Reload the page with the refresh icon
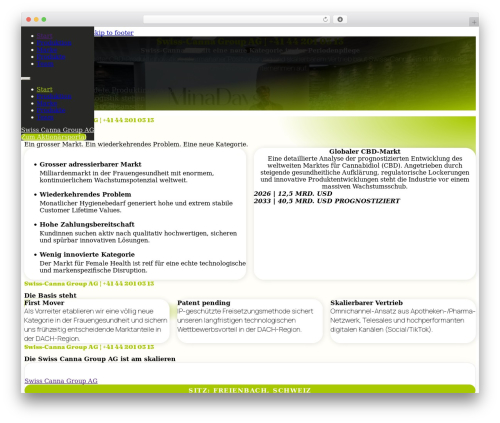The height and width of the screenshot is (423, 500). (325, 19)
